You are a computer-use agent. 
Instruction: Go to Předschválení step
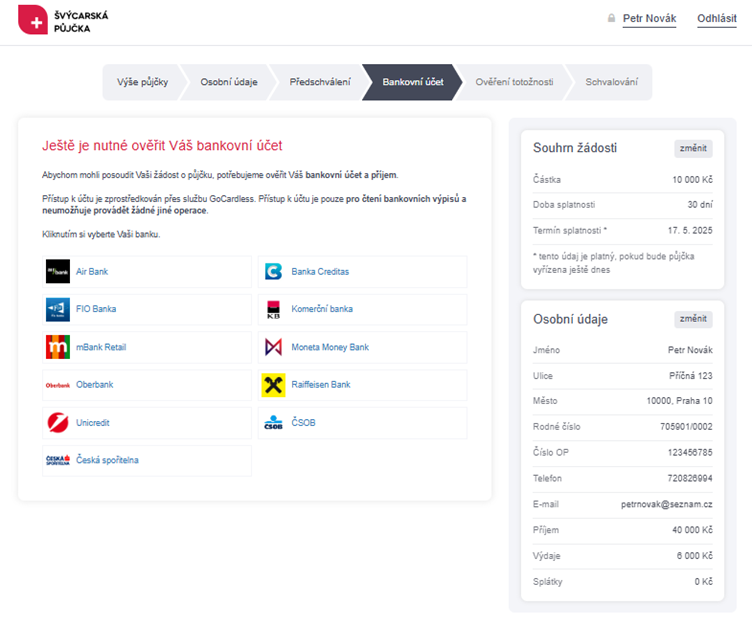point(320,82)
